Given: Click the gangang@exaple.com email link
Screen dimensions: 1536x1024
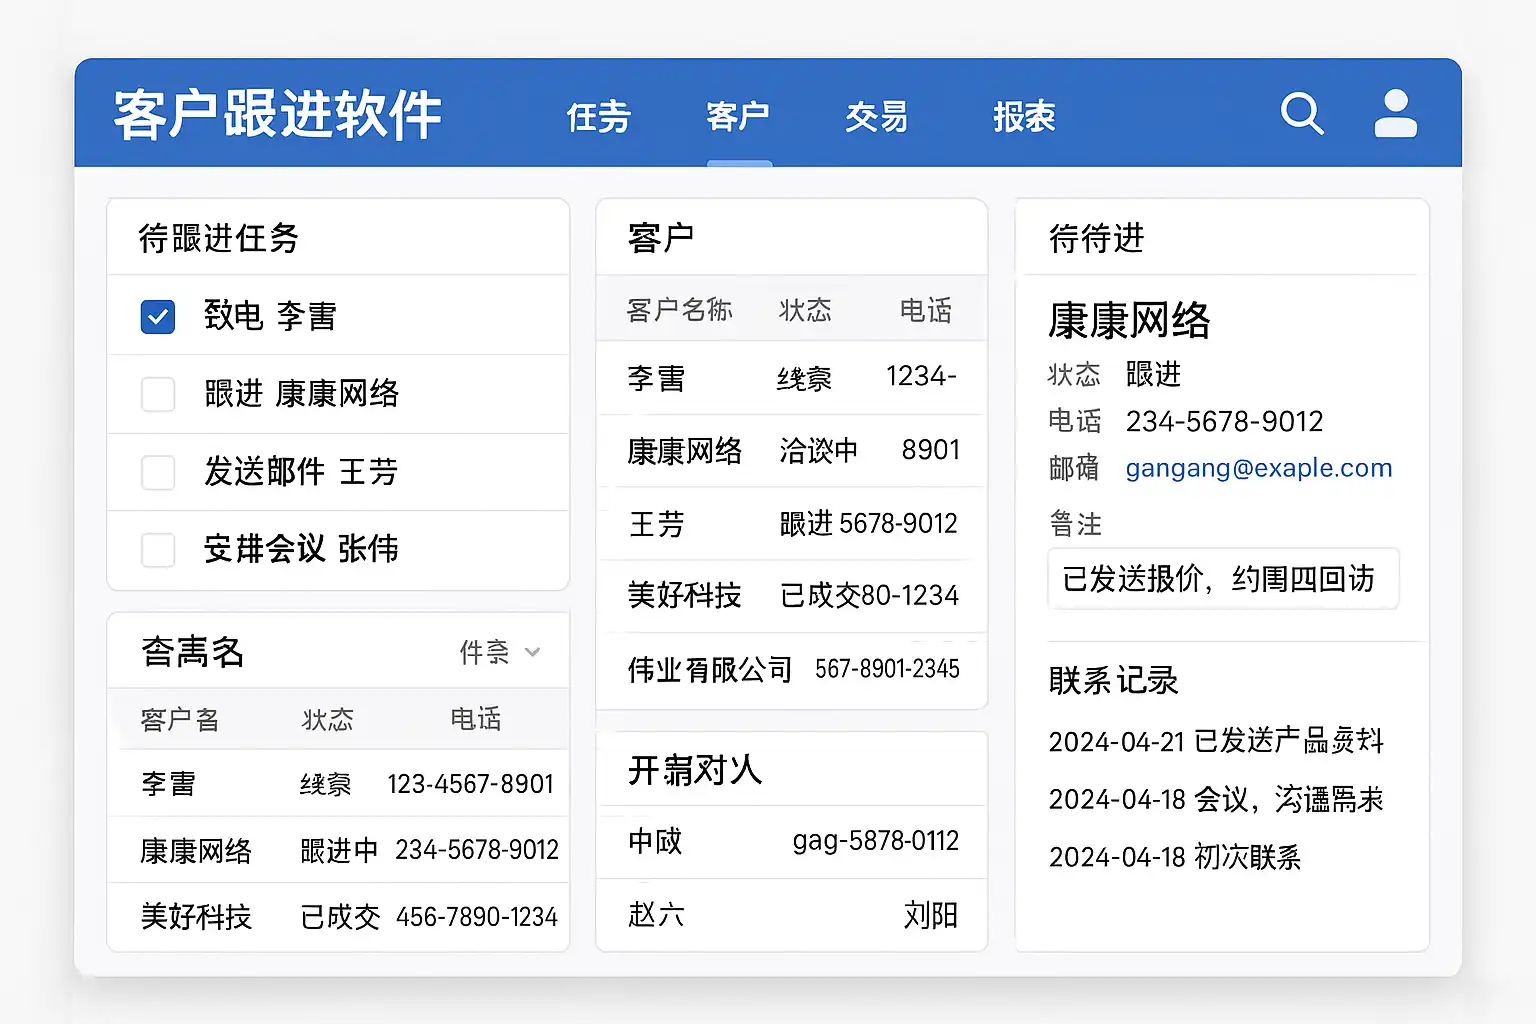Looking at the screenshot, I should [x=1258, y=468].
